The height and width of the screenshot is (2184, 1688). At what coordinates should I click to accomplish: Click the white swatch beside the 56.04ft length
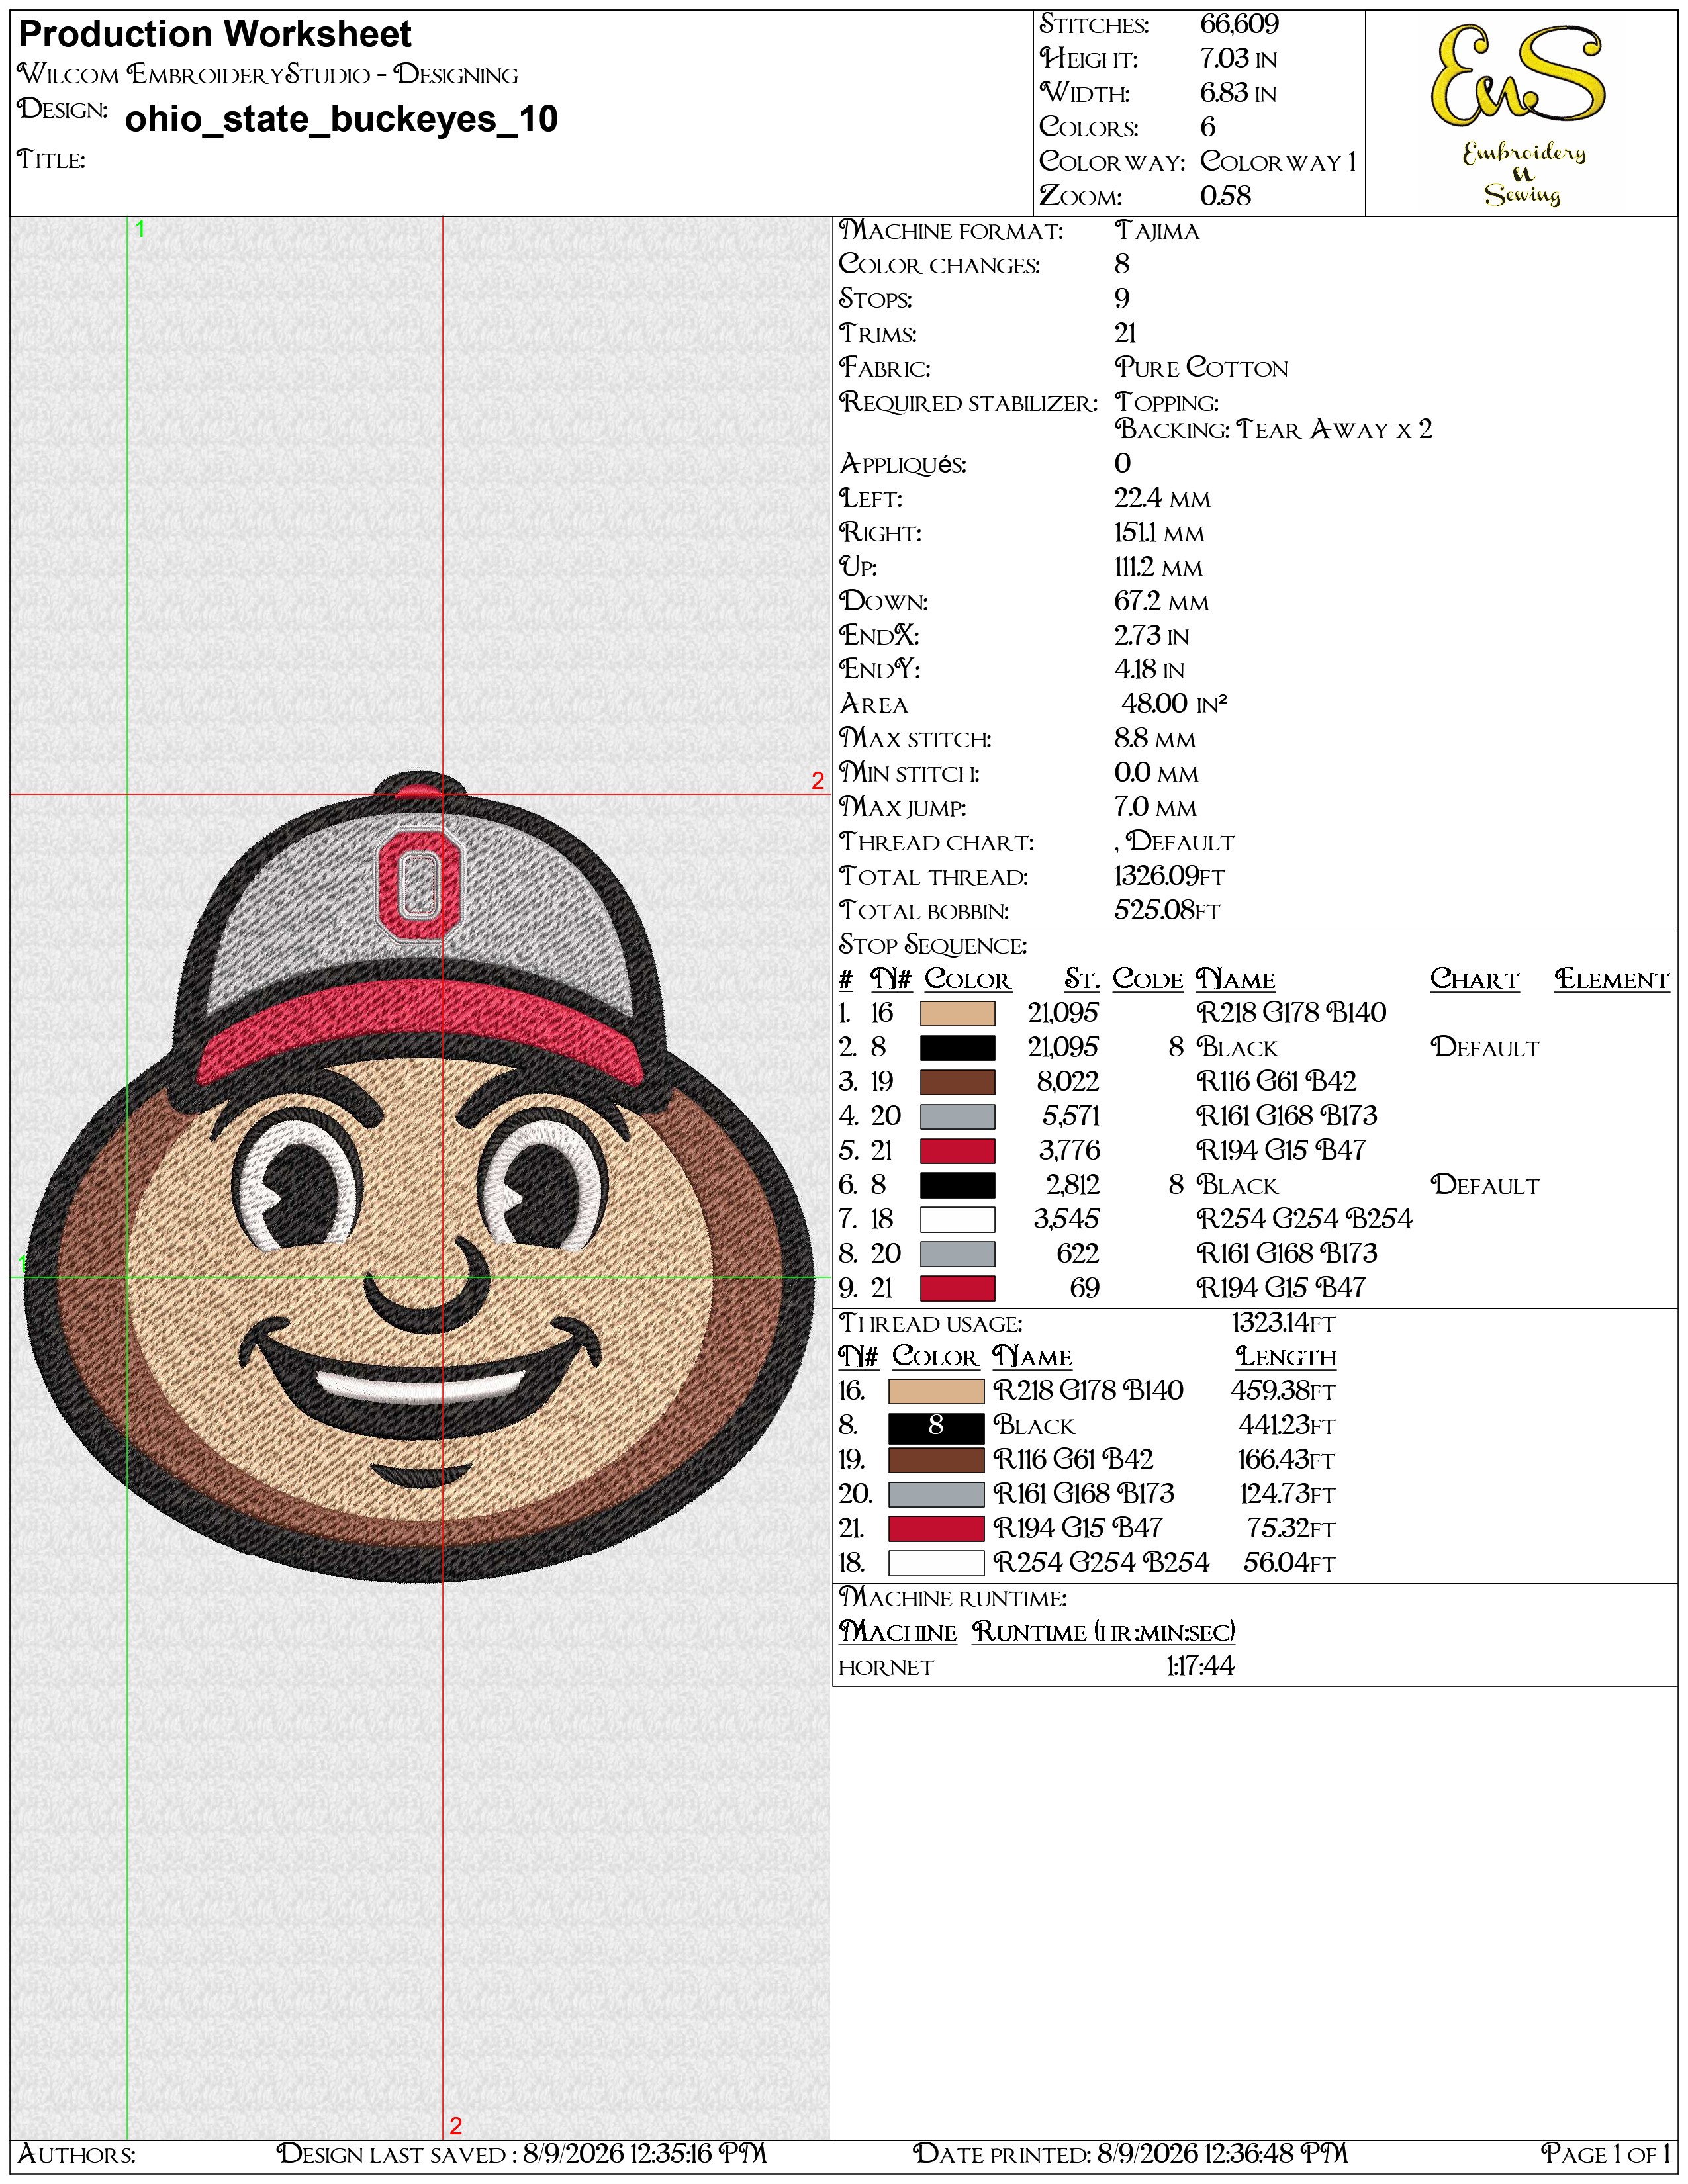coord(936,1563)
